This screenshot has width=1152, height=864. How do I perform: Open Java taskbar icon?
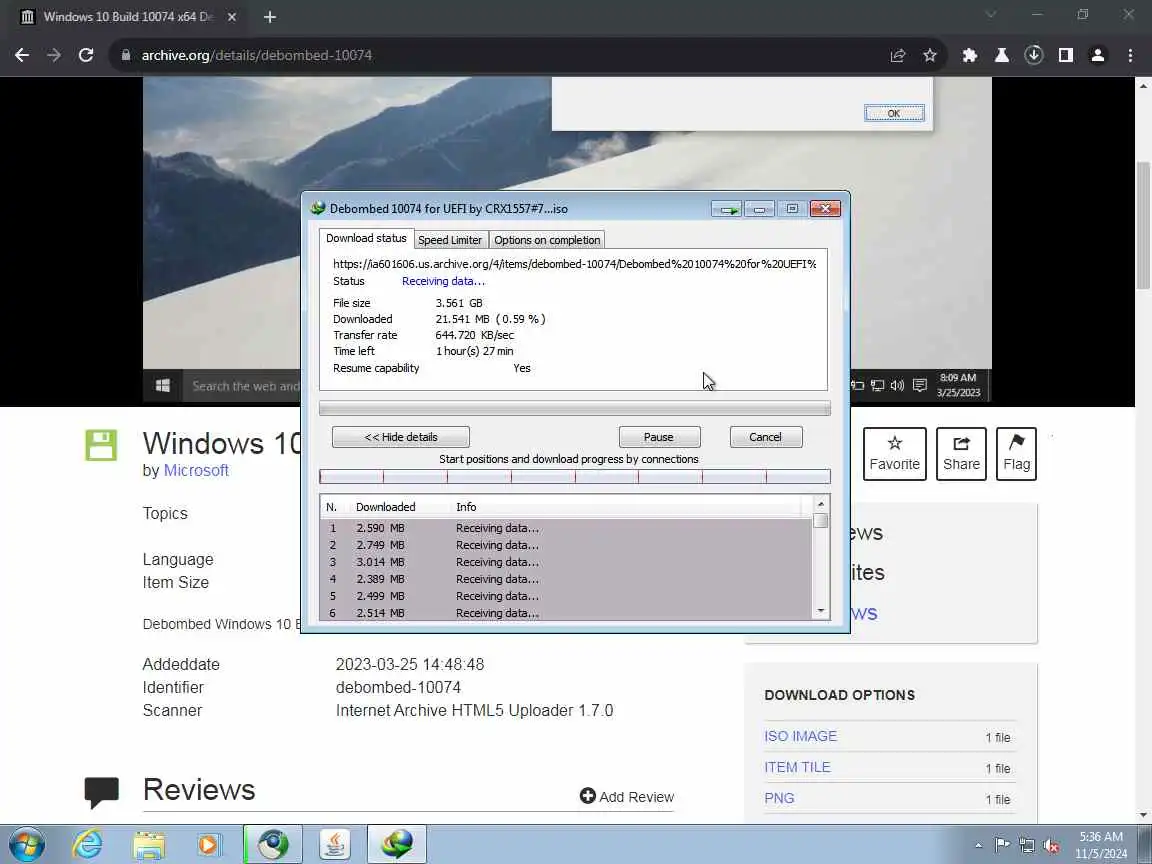(334, 844)
